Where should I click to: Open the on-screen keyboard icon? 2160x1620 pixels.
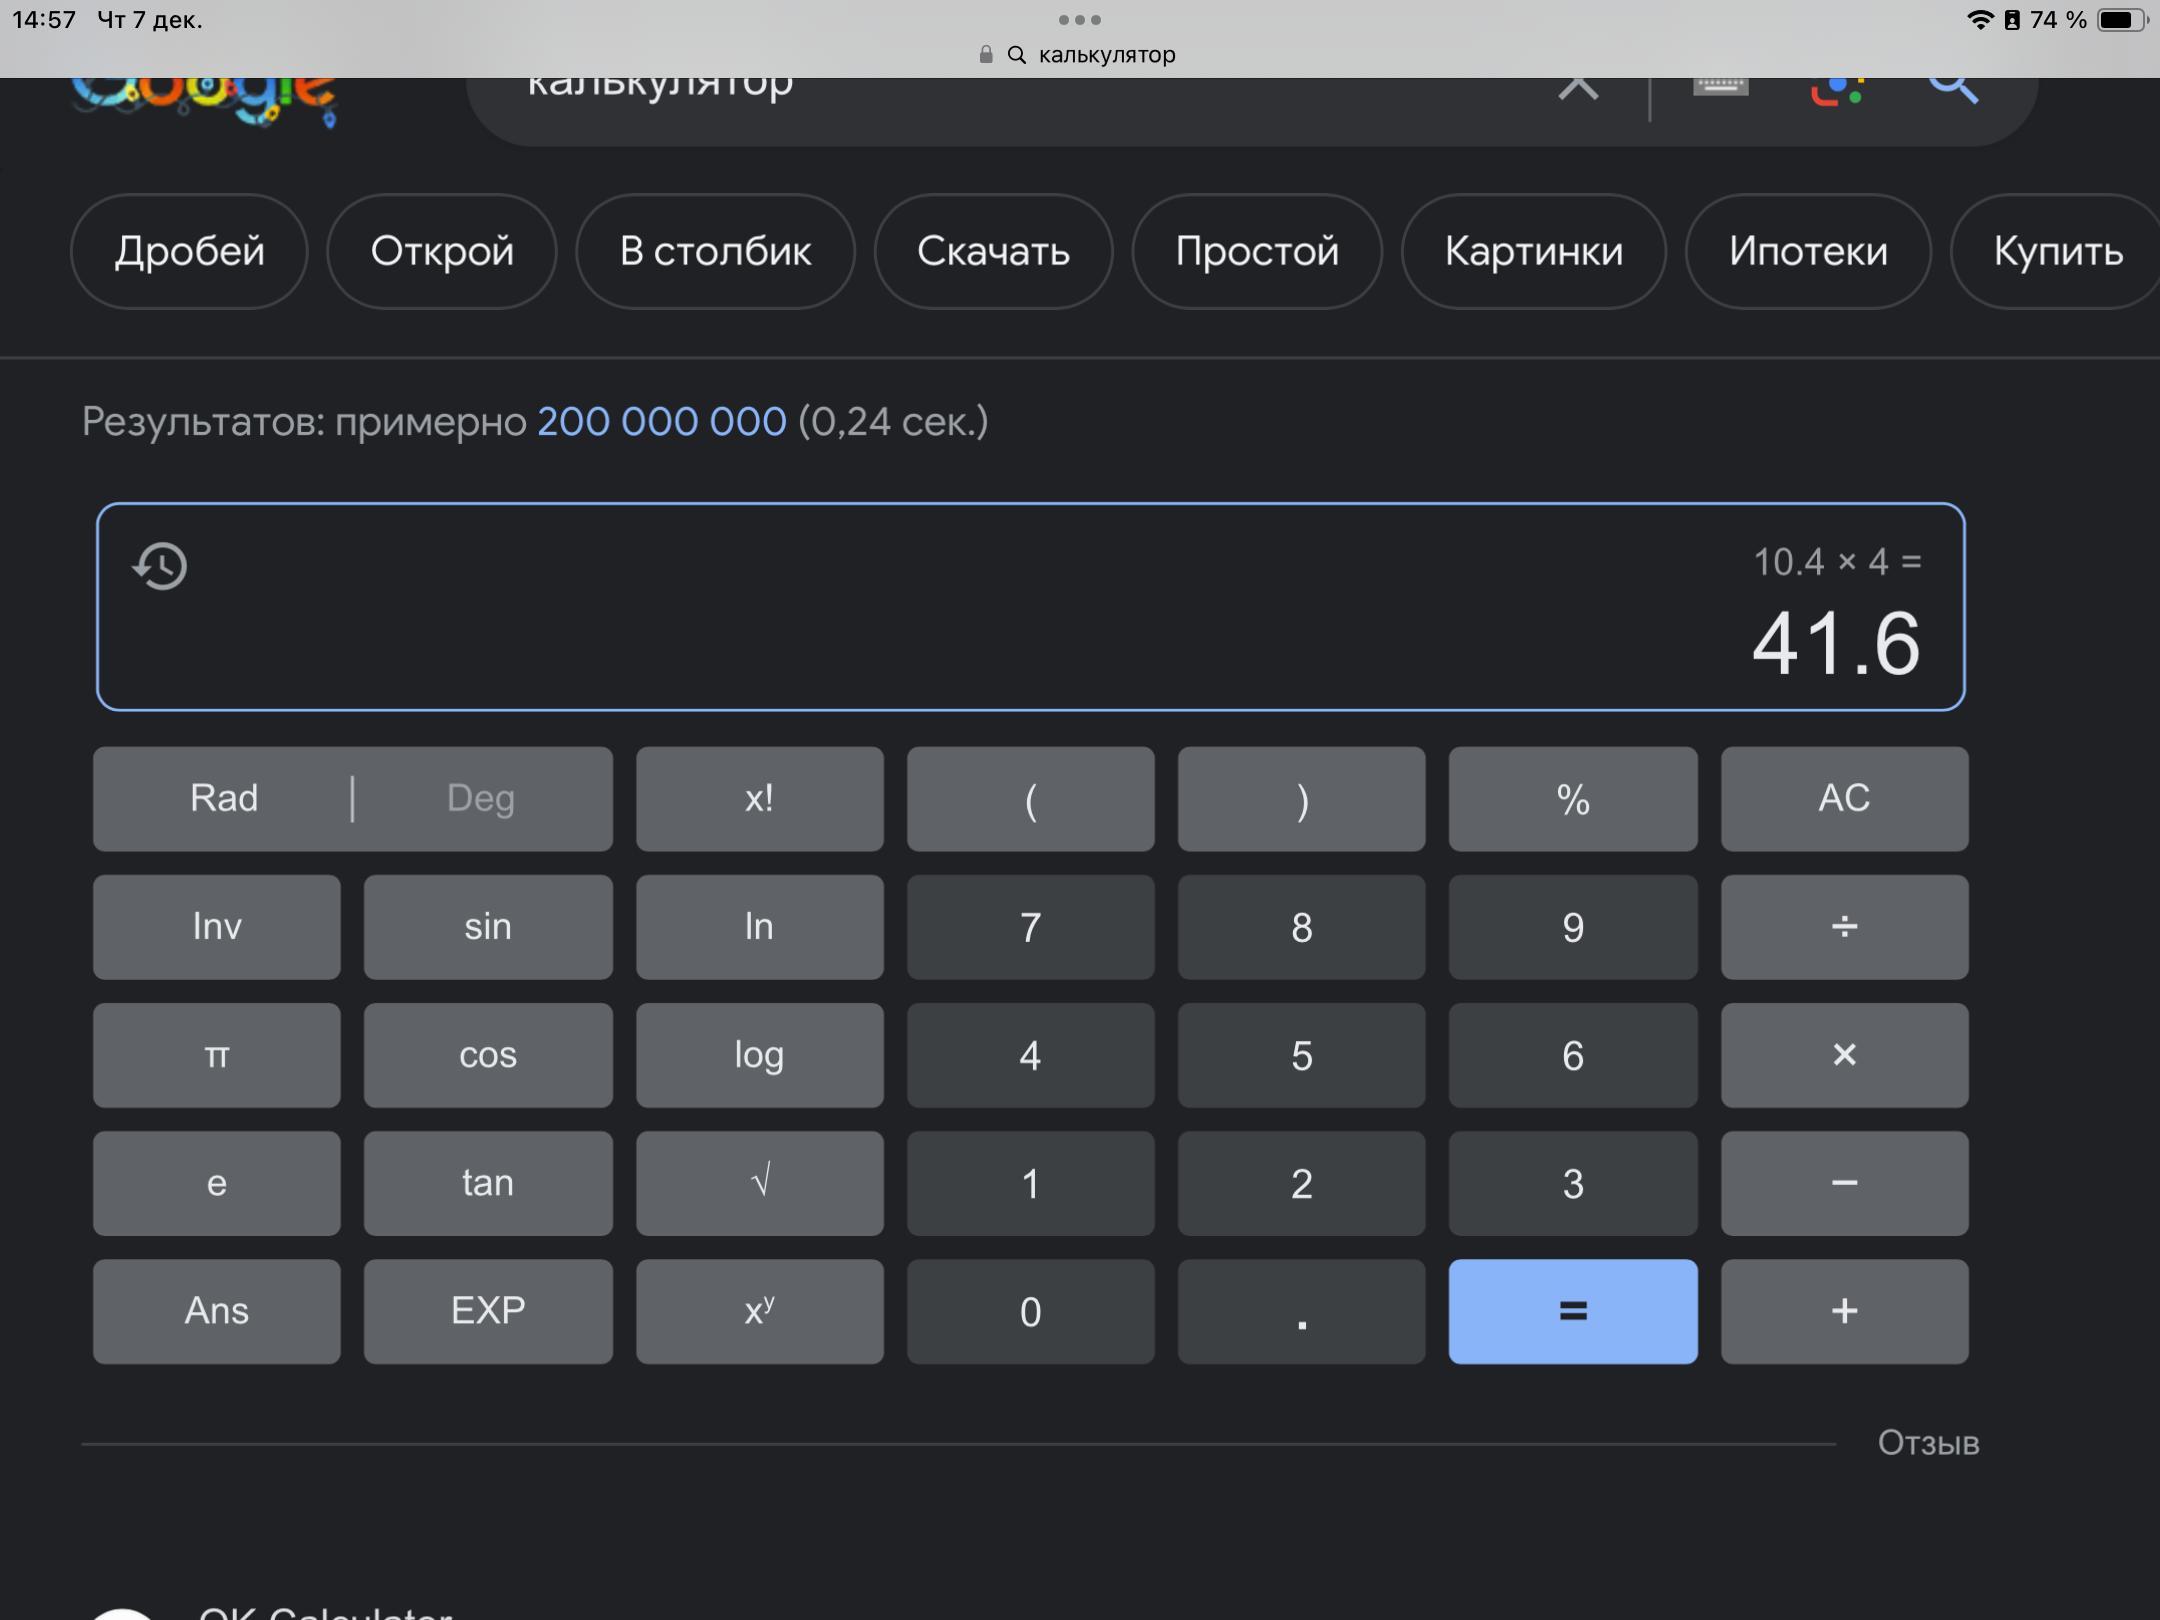coord(1720,88)
